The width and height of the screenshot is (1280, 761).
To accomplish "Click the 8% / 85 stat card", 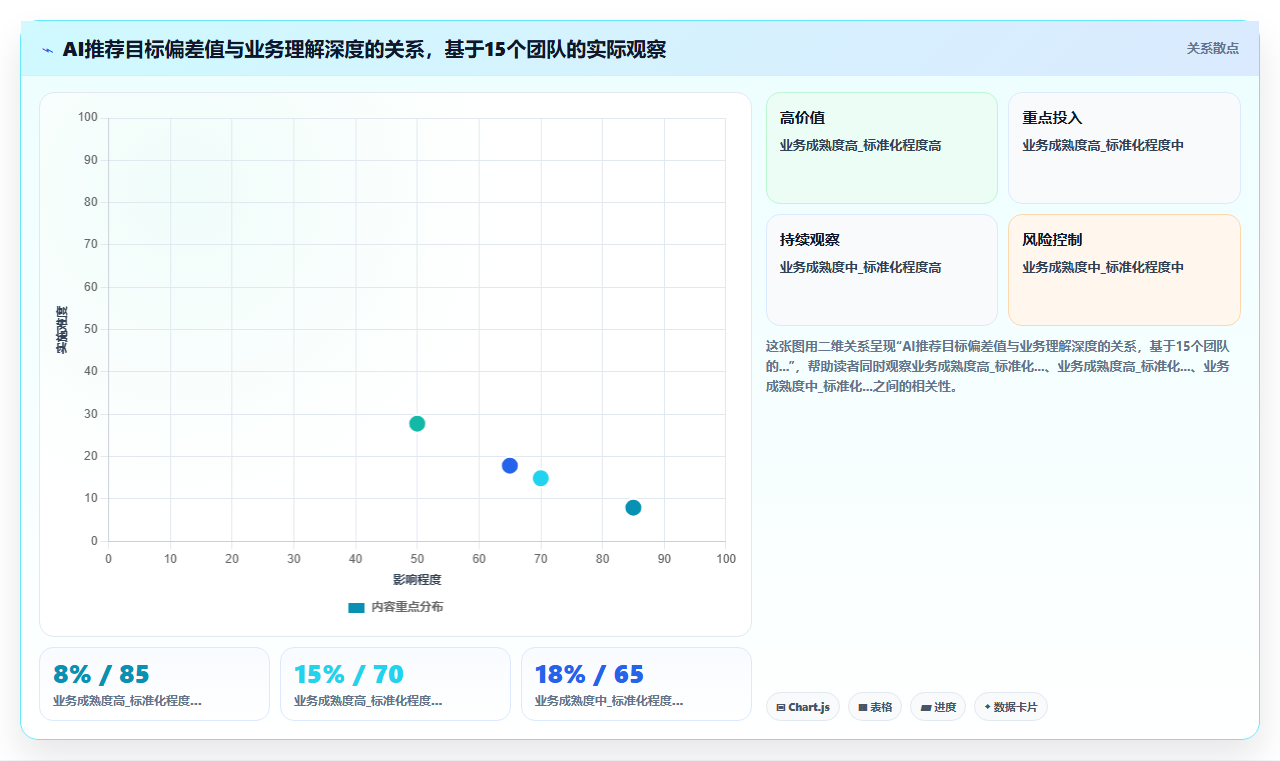I will point(154,684).
